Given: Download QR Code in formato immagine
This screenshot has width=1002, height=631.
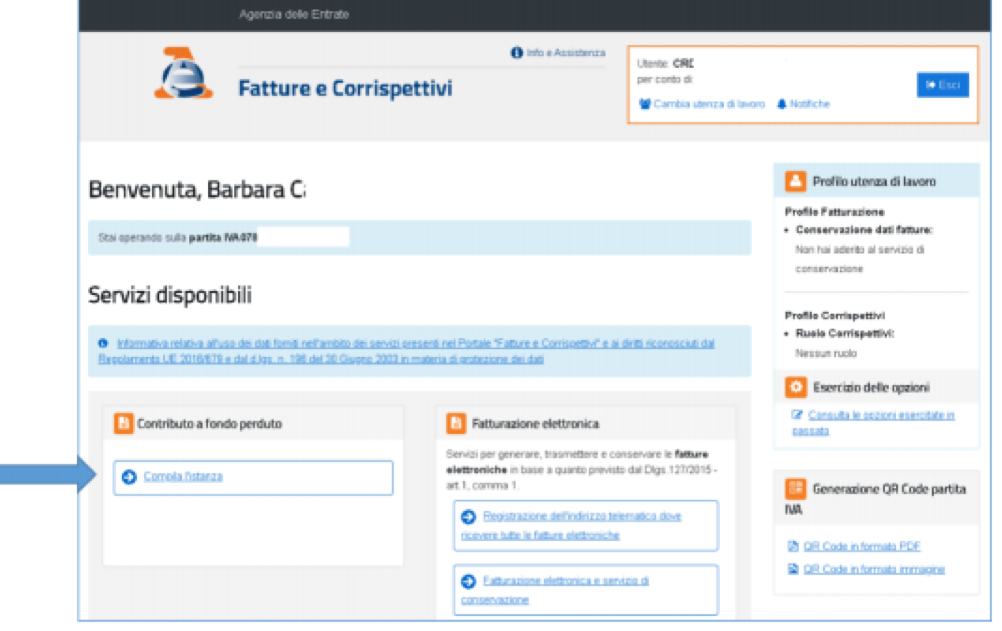Looking at the screenshot, I should 874,569.
